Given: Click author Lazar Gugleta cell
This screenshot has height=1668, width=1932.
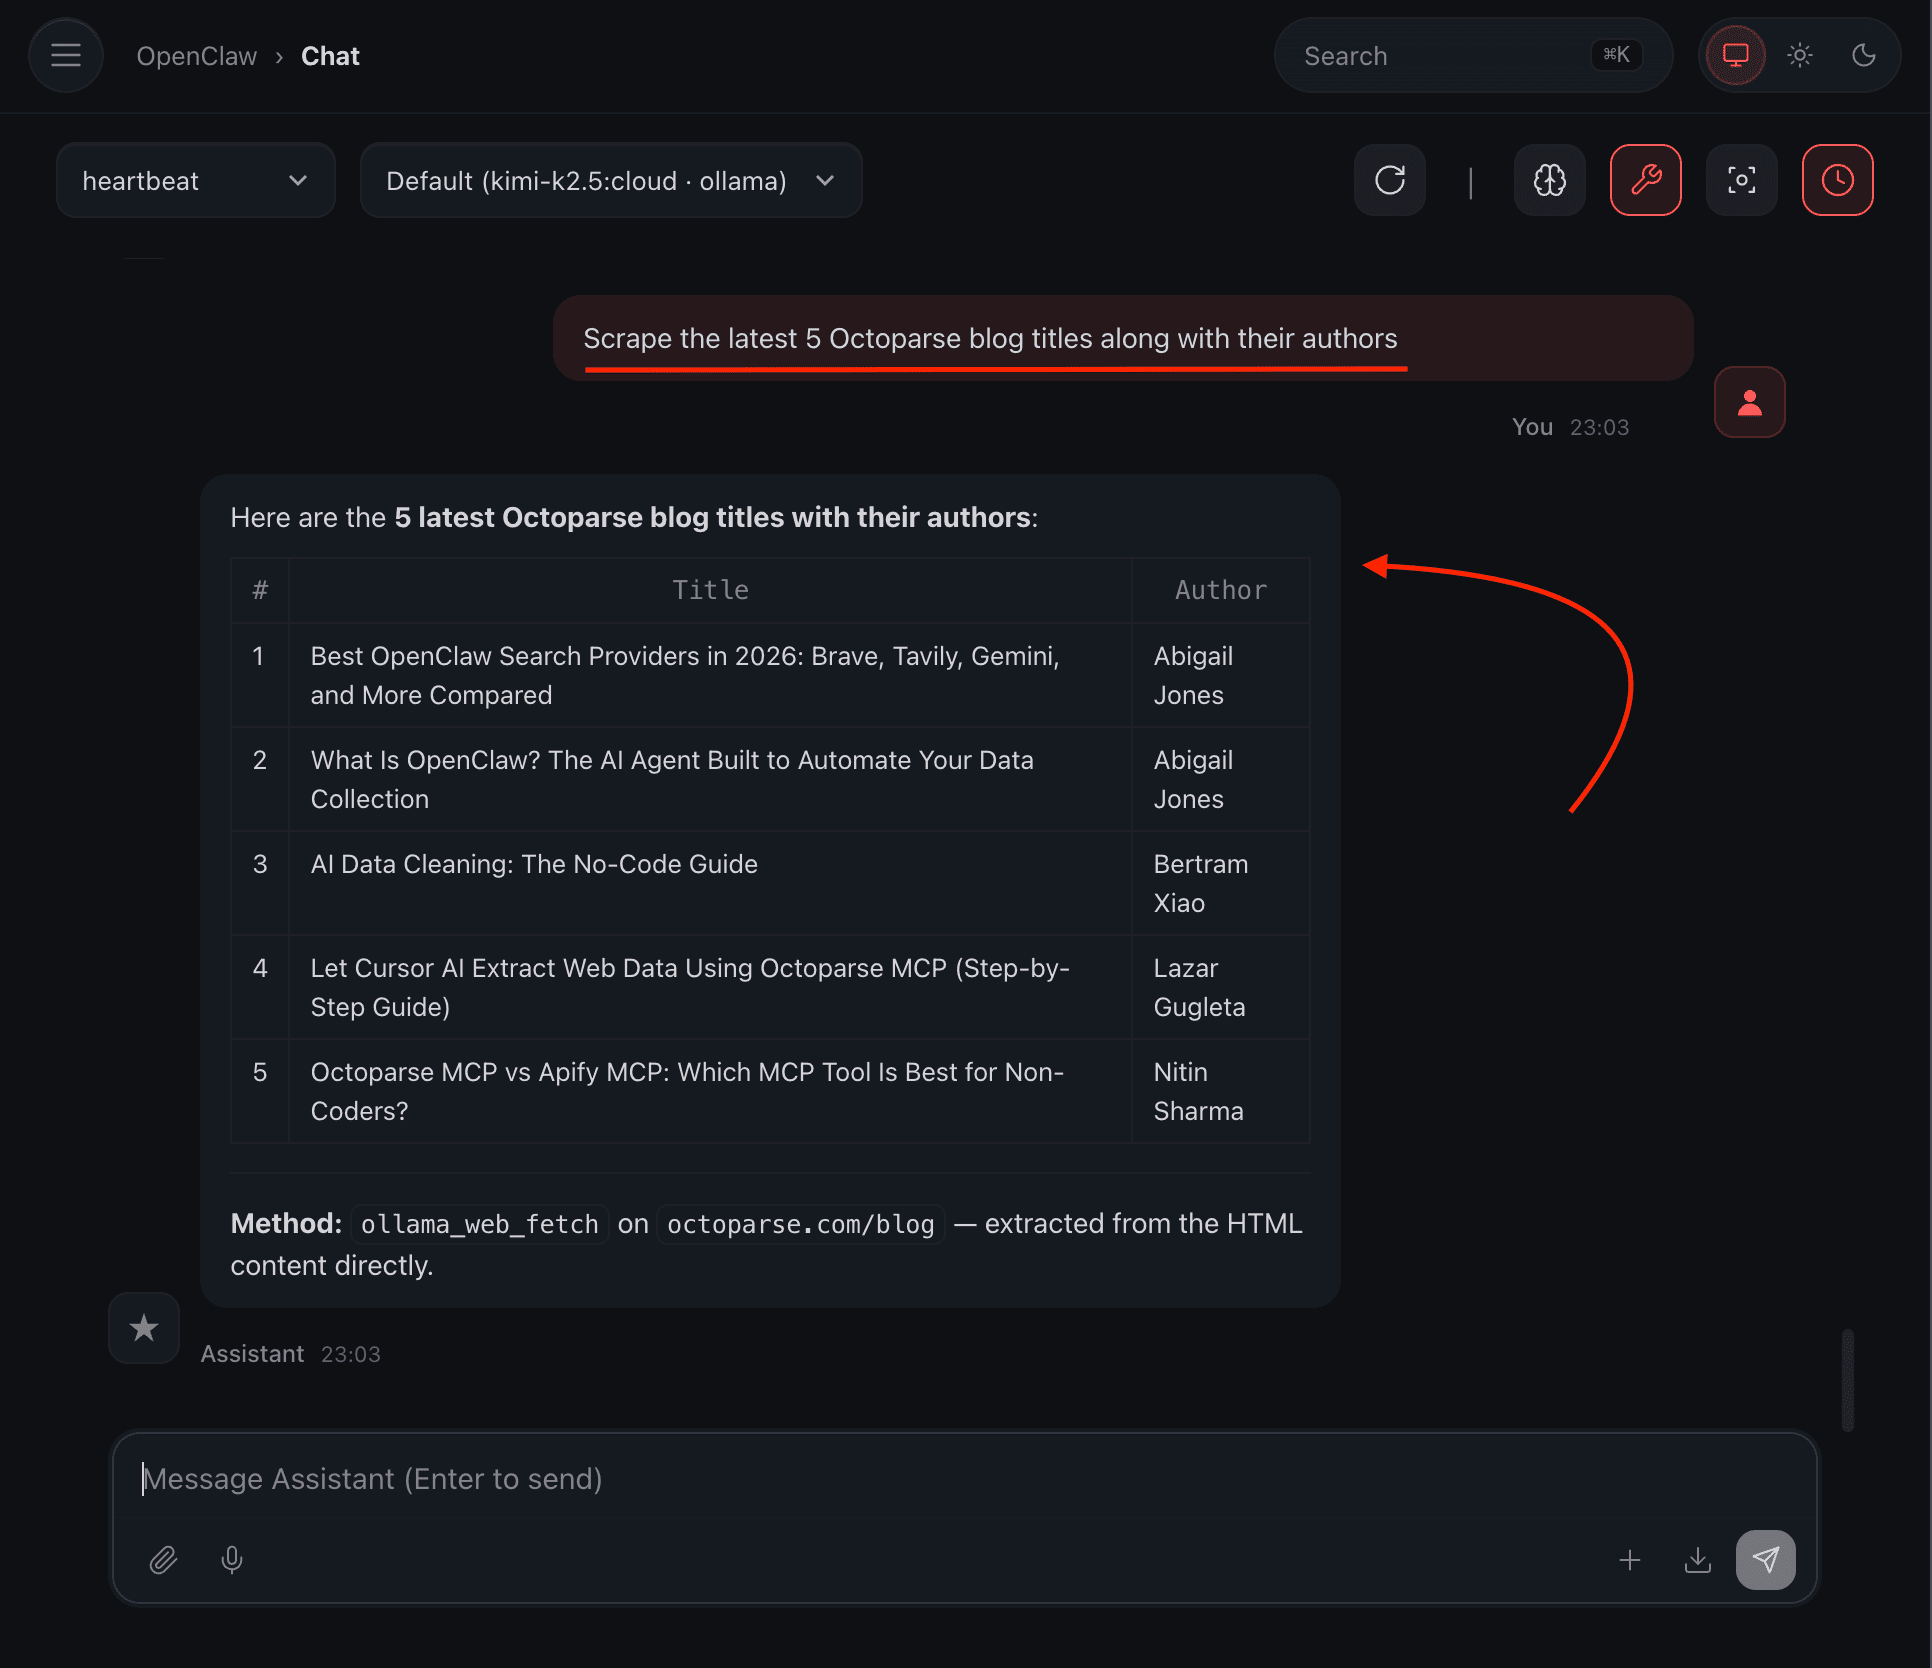Looking at the screenshot, I should point(1221,987).
